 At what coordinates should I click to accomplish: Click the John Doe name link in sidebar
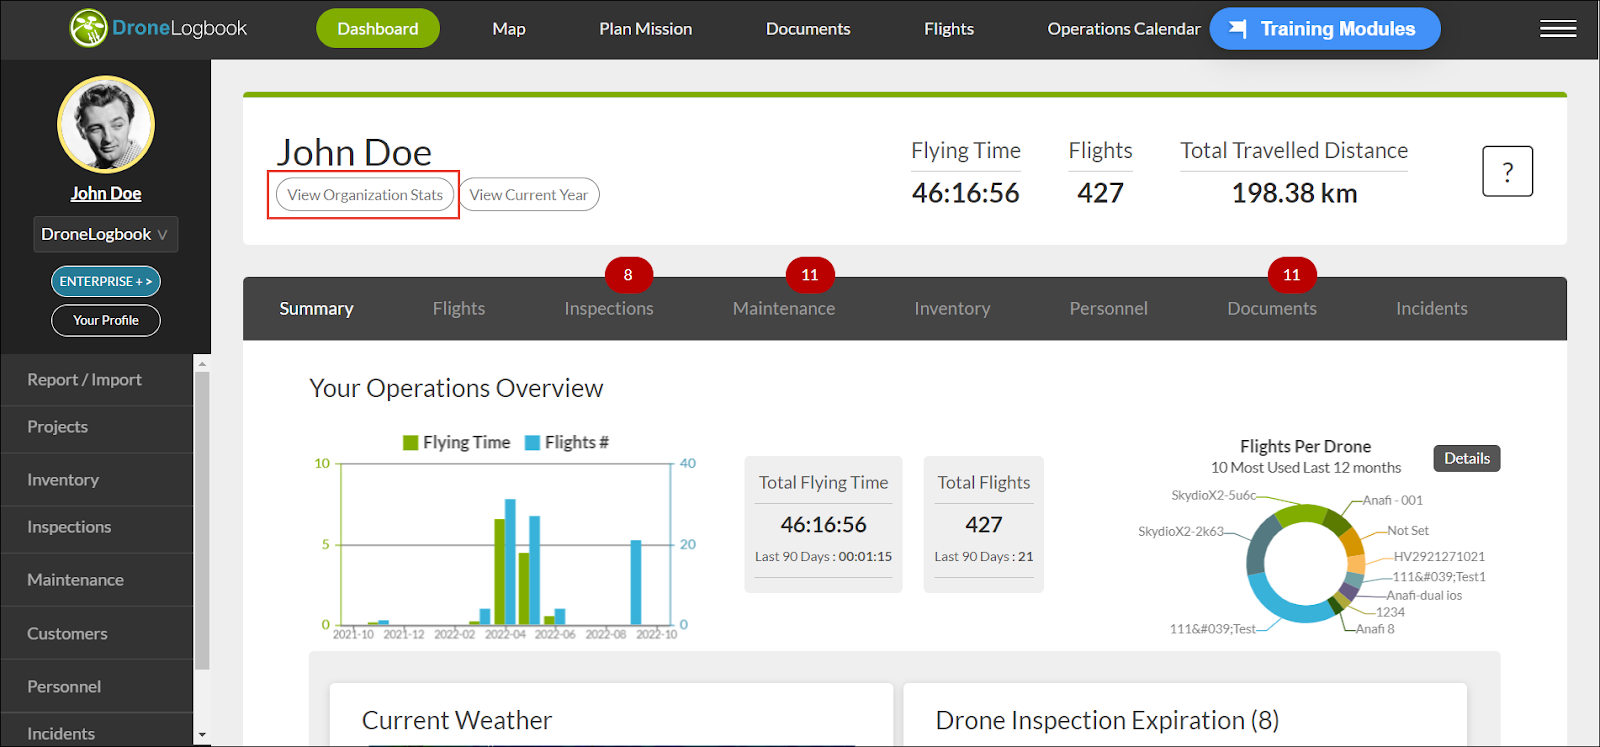click(106, 194)
